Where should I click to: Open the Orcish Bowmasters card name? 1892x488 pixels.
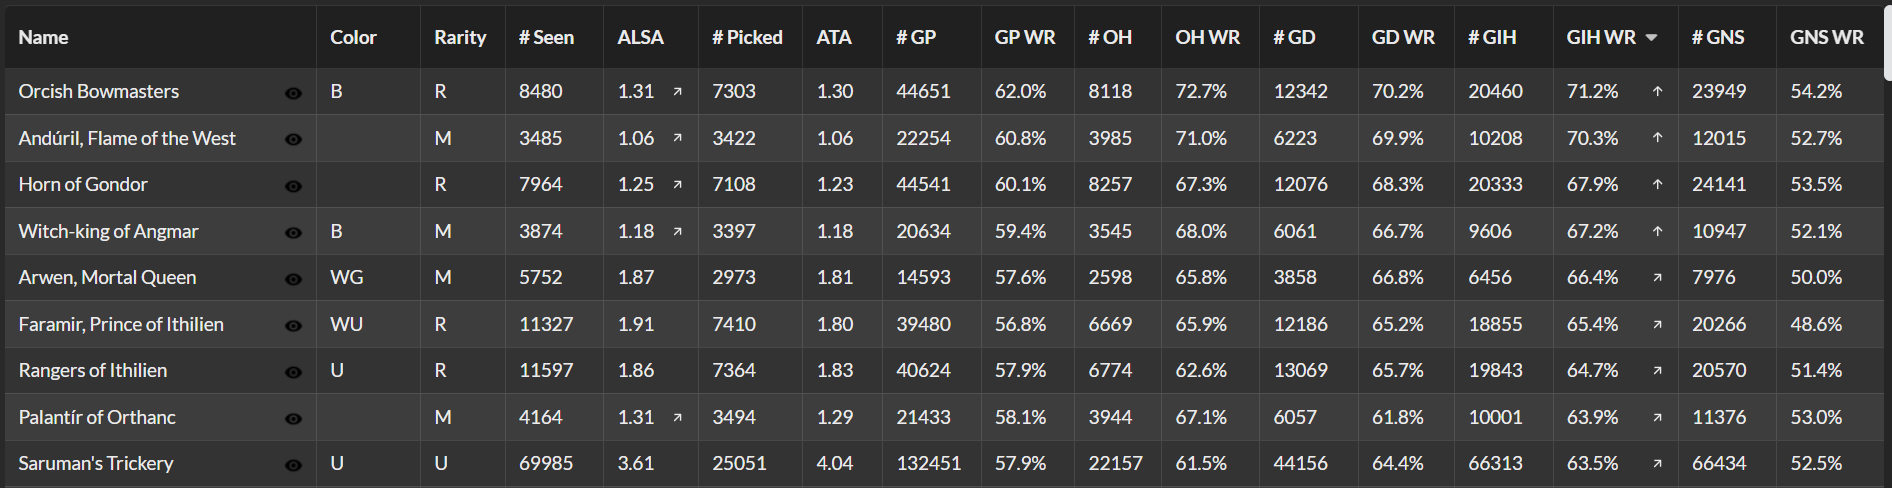pos(99,91)
